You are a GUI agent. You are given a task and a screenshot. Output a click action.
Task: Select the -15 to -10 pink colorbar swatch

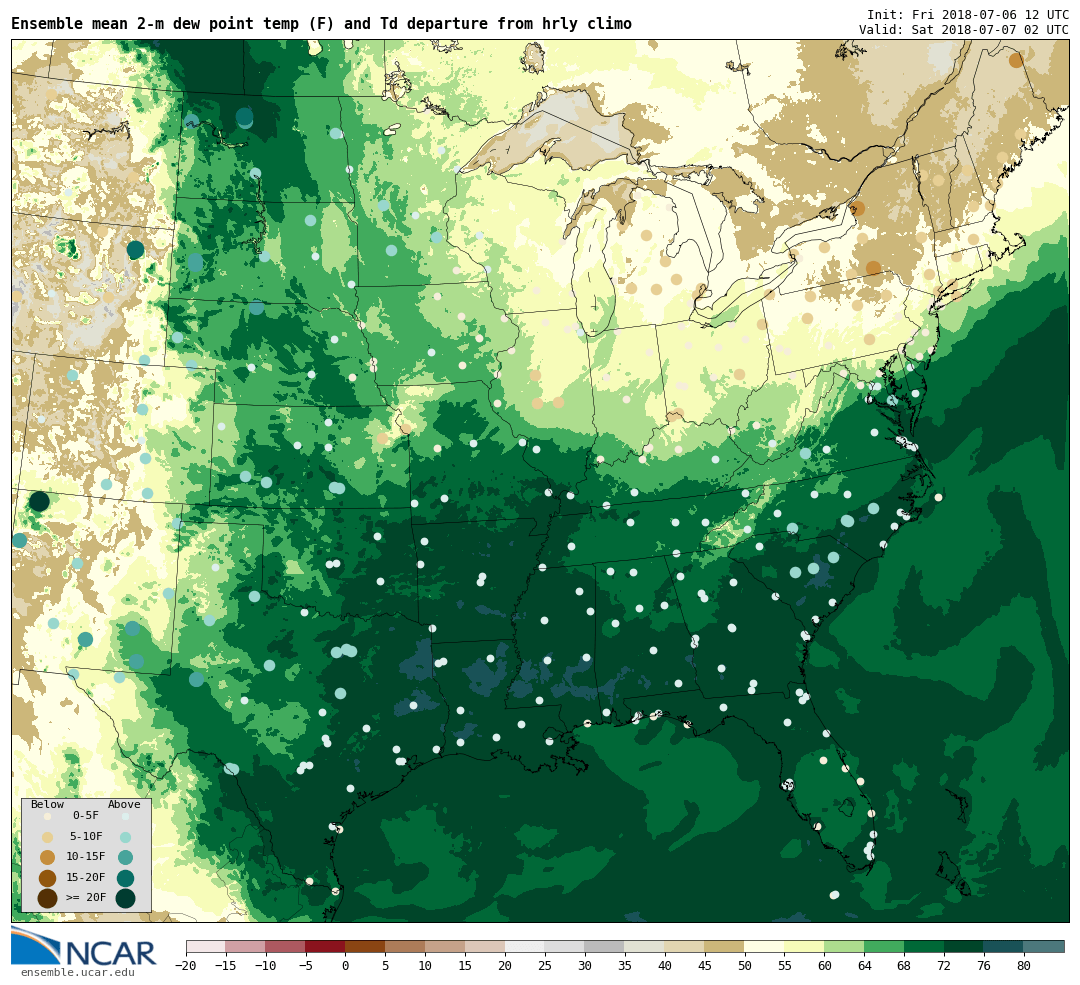[245, 946]
